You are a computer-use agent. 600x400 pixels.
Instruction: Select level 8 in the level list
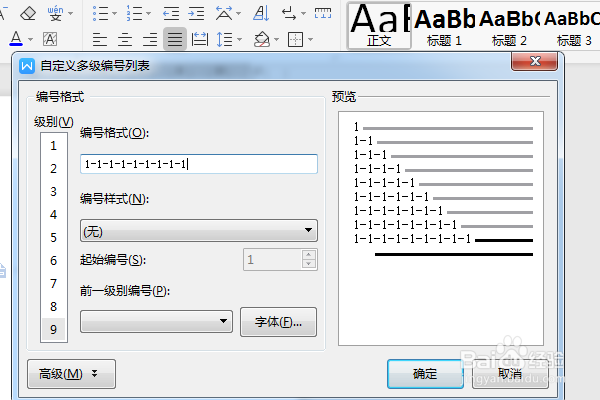point(54,306)
